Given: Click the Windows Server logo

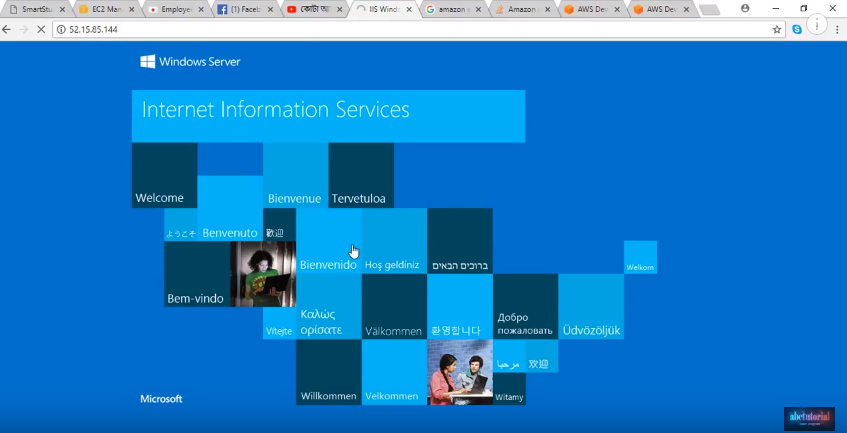Looking at the screenshot, I should point(190,62).
